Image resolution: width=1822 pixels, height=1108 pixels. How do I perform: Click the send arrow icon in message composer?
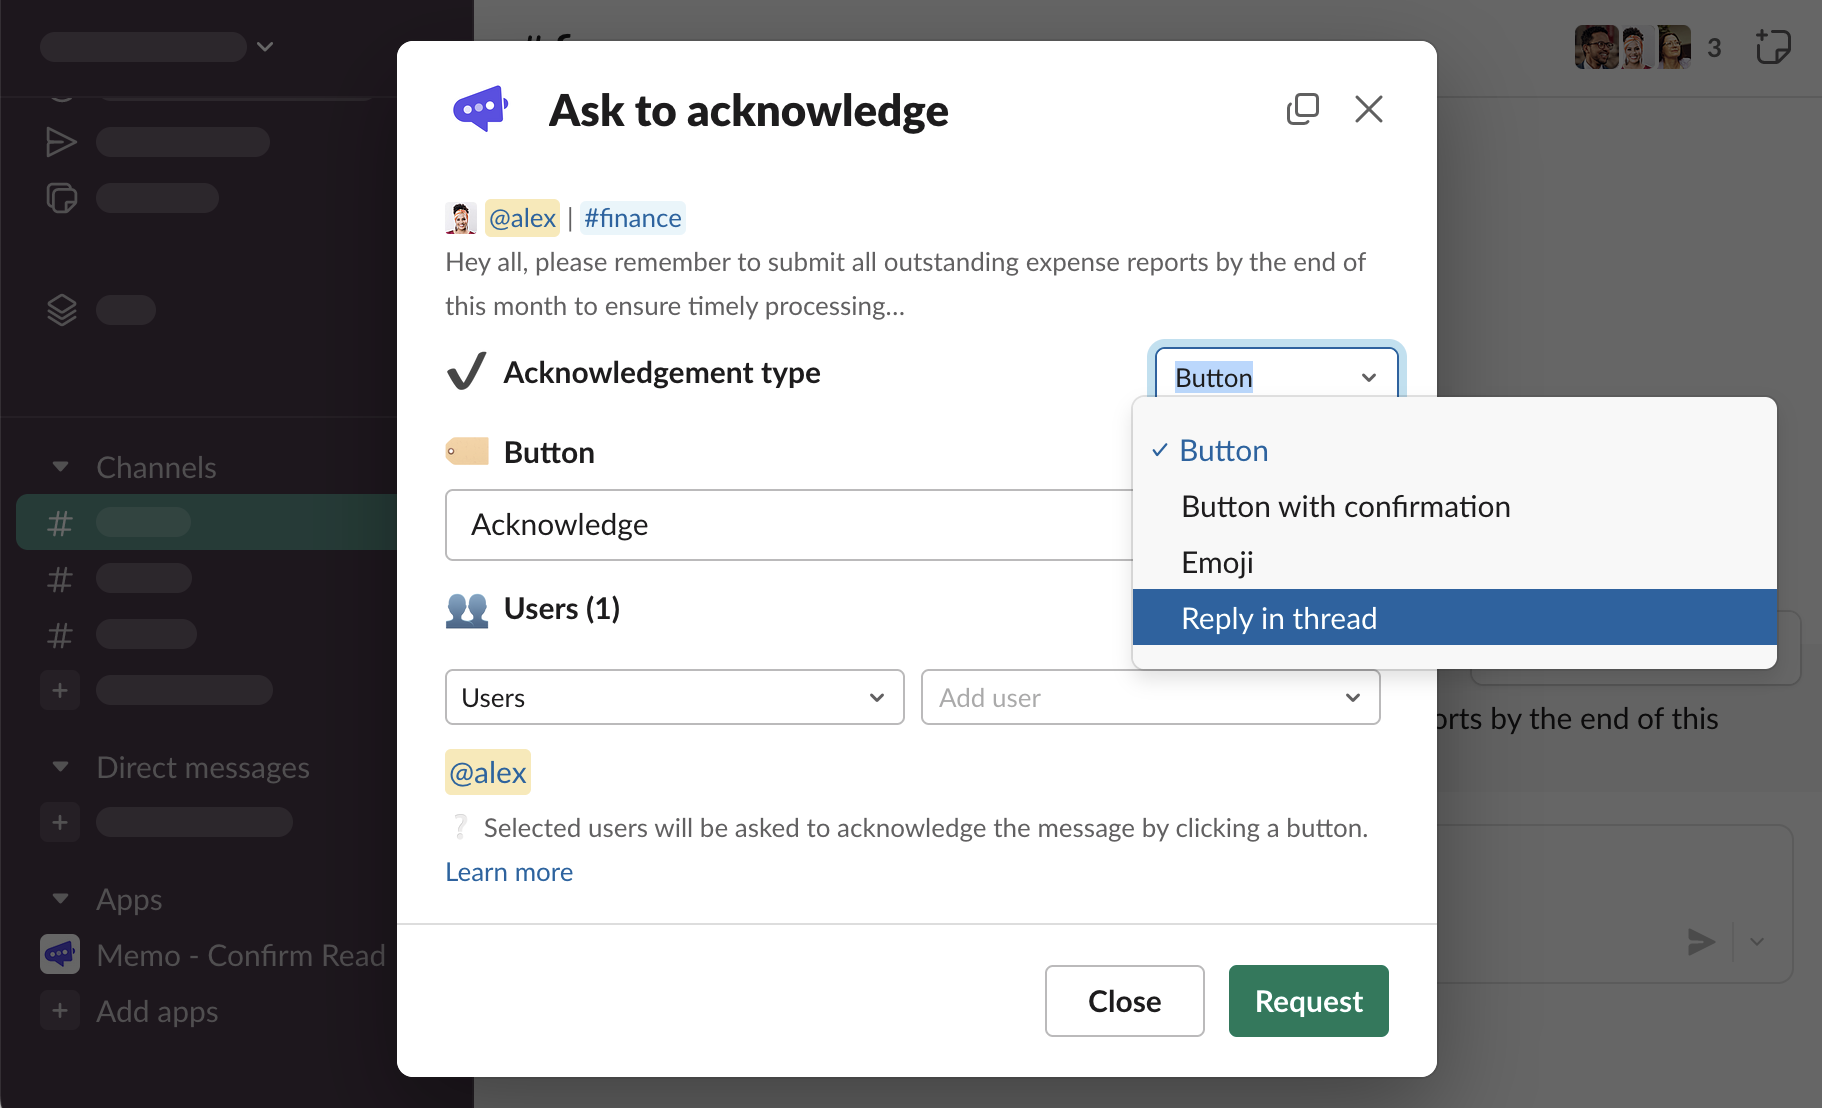(1700, 941)
